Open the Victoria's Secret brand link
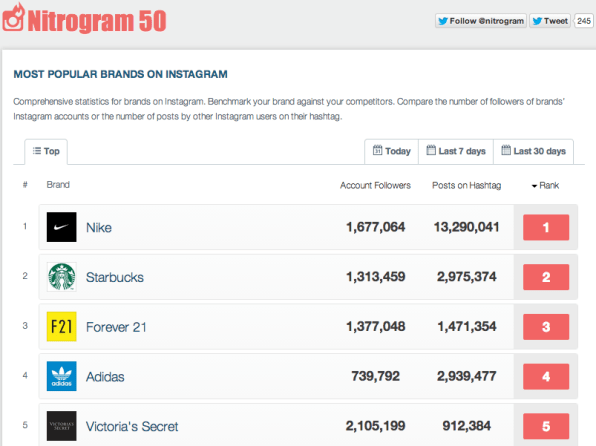 [132, 426]
